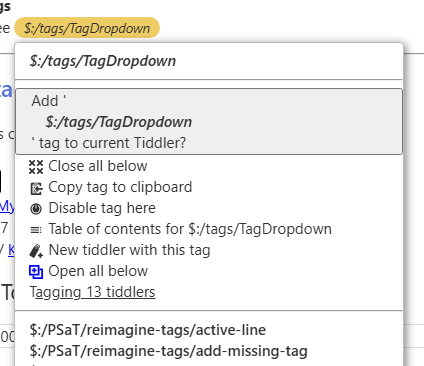Choose Copy tag to clipboard text

pos(120,187)
